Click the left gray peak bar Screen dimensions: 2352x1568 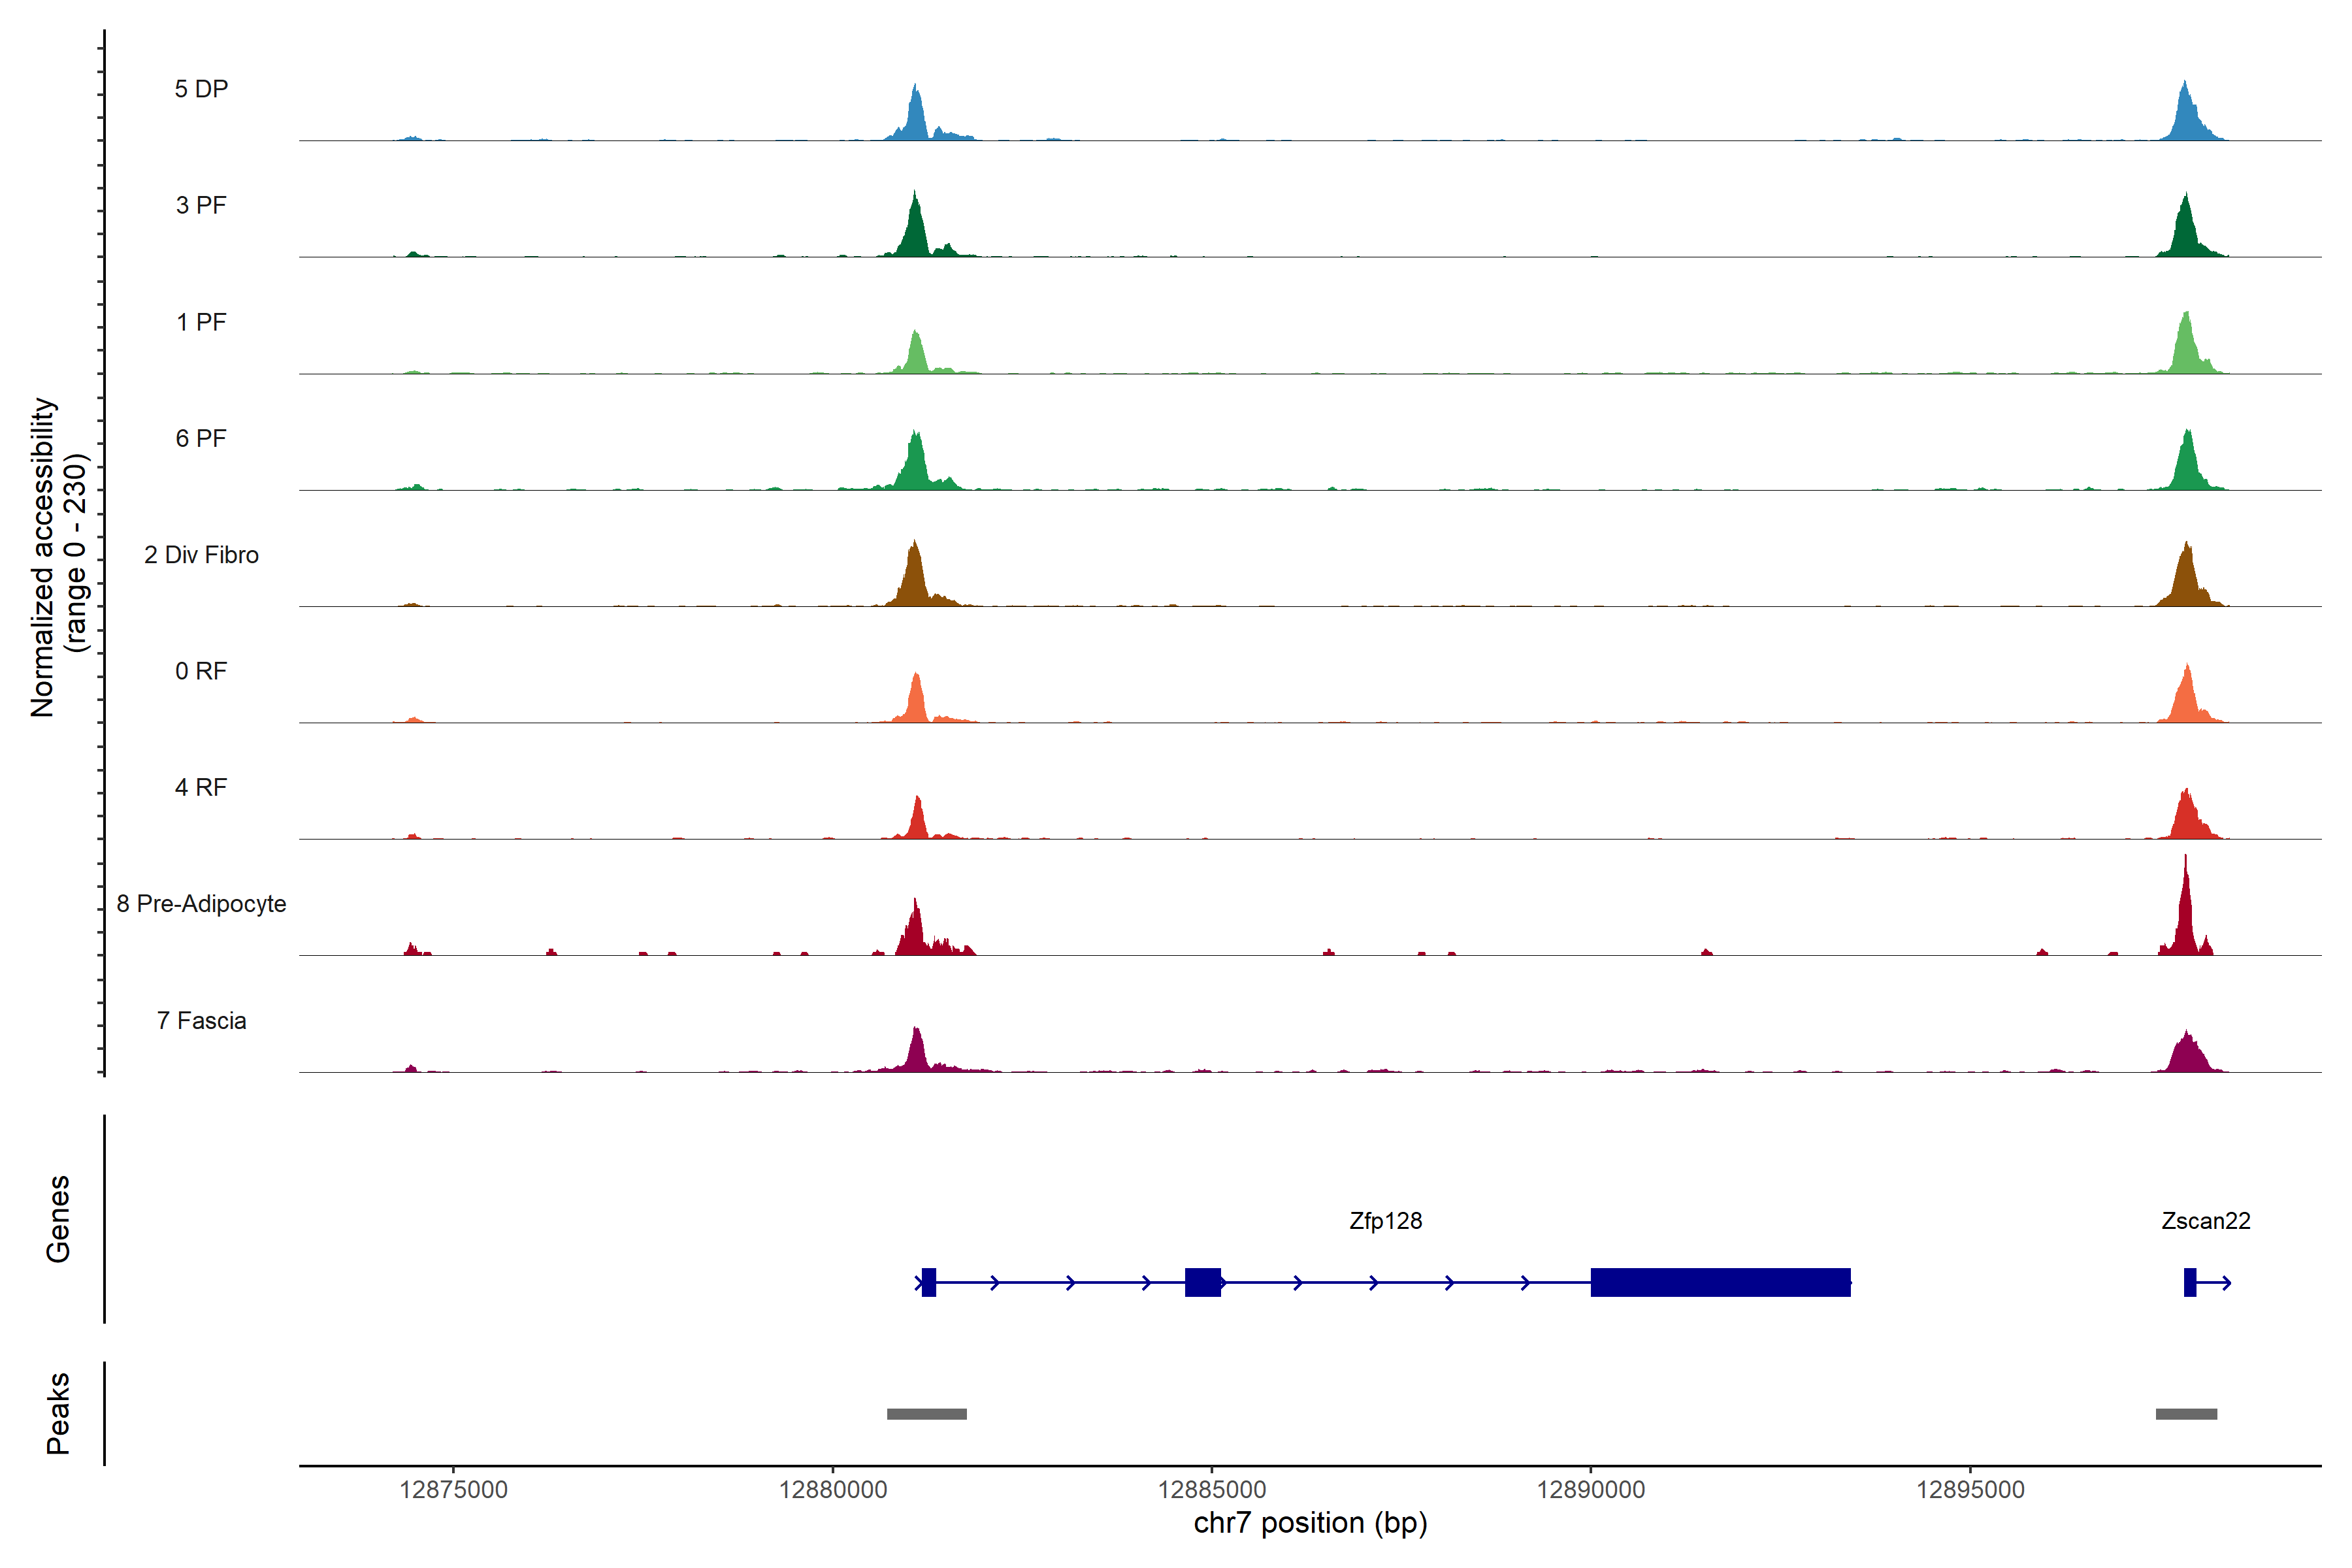[926, 1414]
